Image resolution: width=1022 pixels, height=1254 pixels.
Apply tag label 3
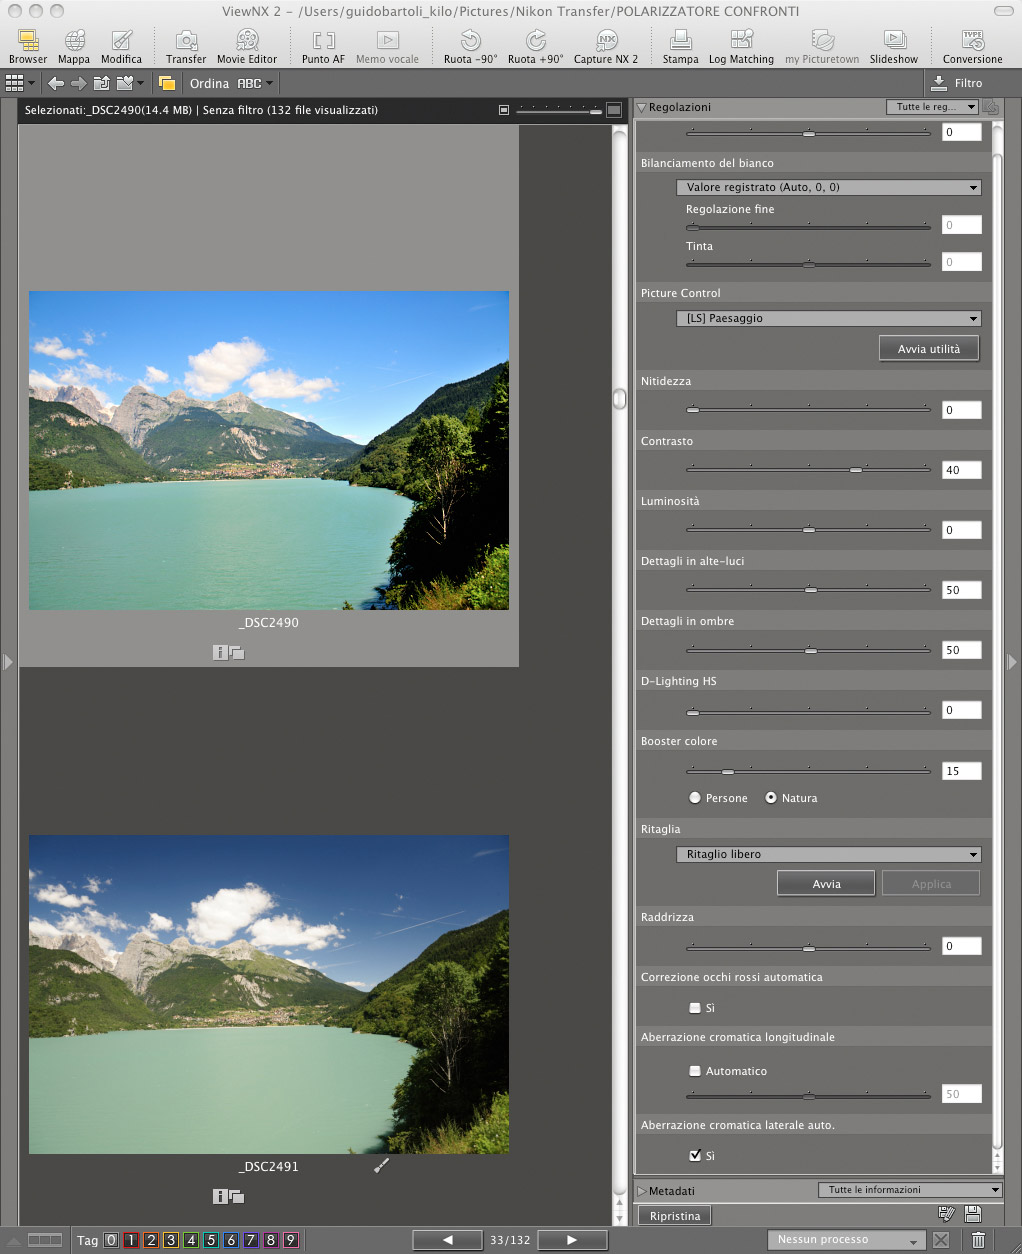(x=171, y=1240)
